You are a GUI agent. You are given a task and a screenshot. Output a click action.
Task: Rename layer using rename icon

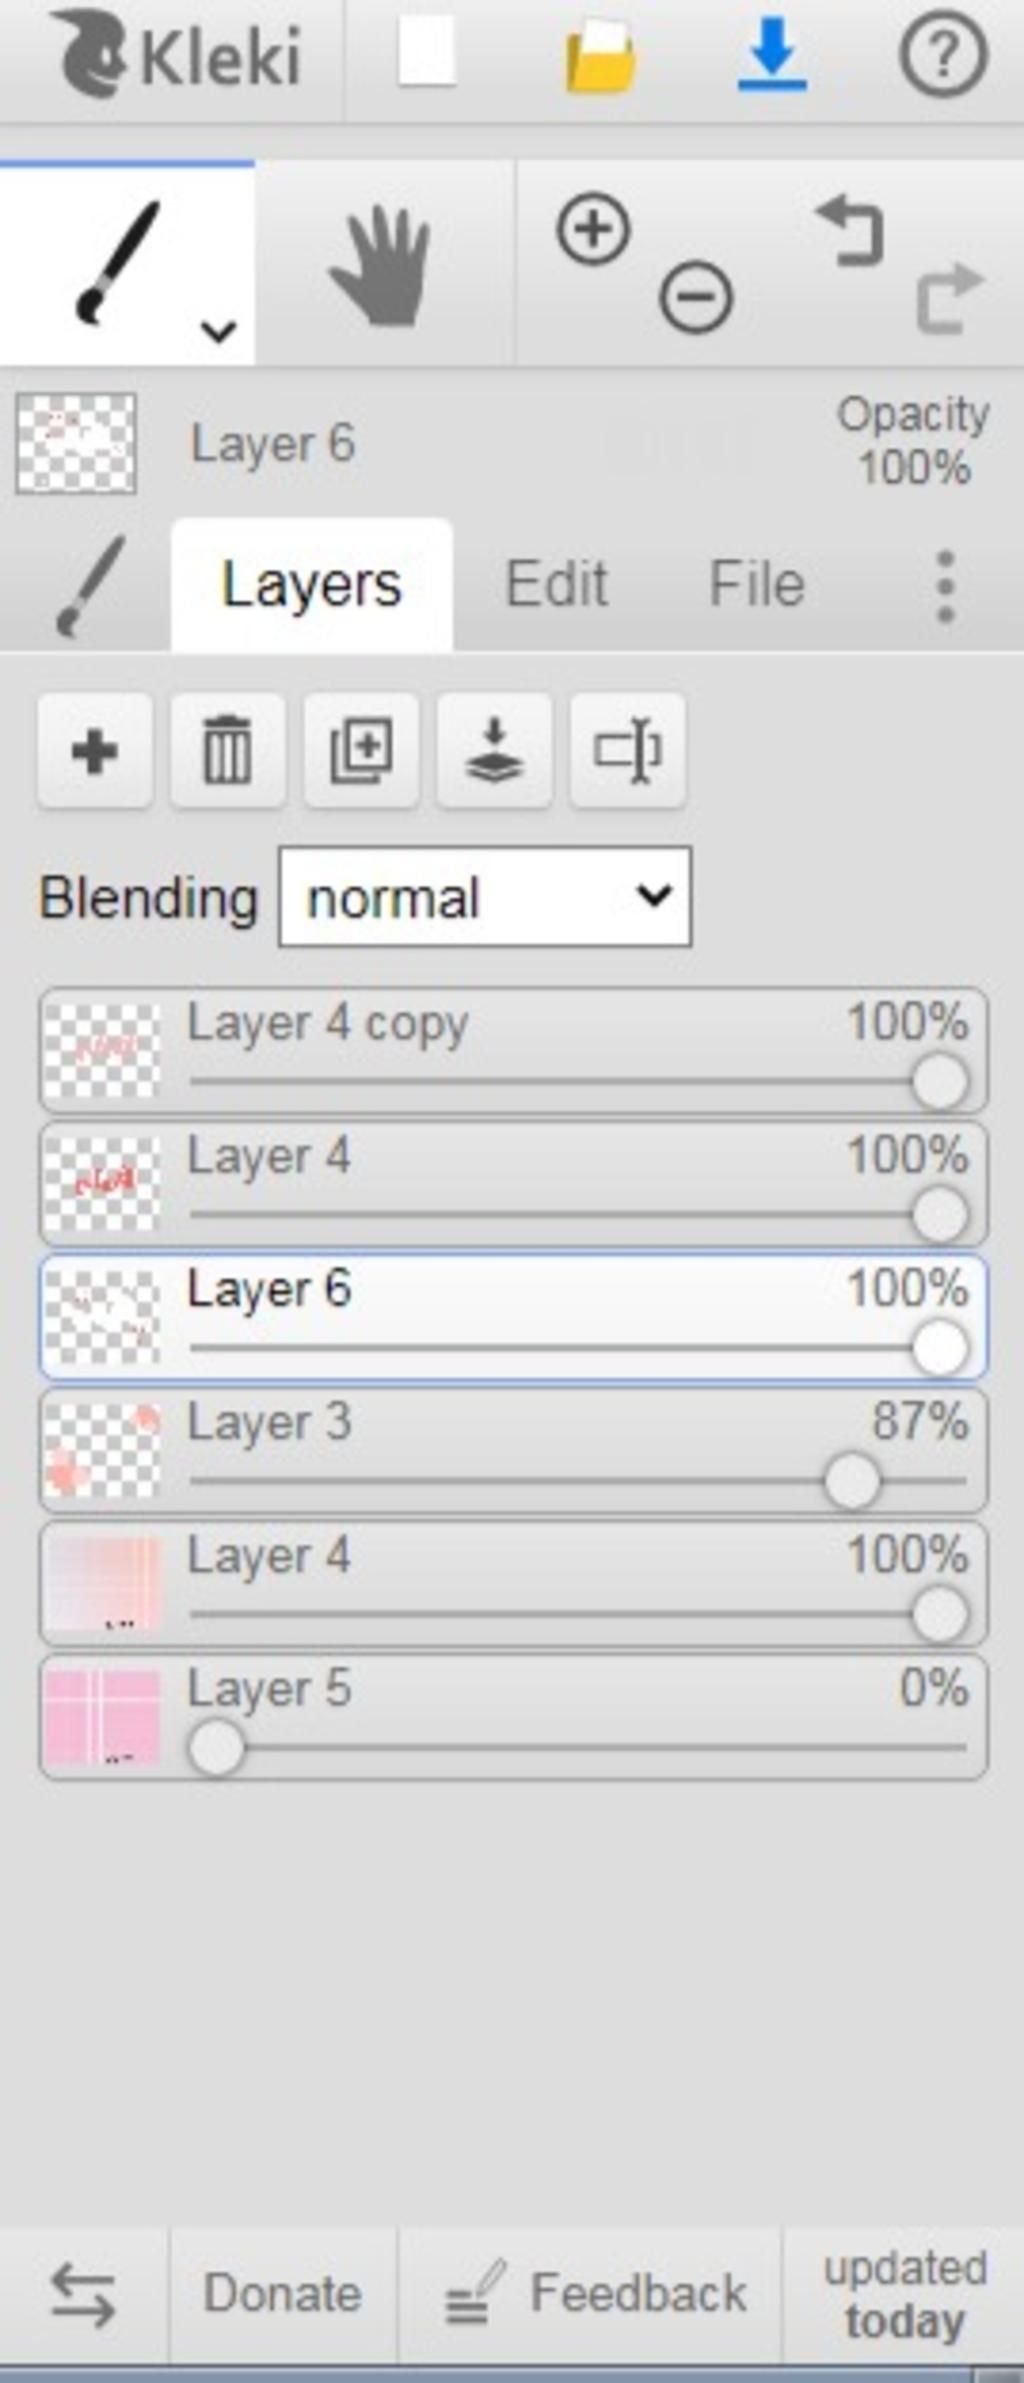tap(628, 750)
